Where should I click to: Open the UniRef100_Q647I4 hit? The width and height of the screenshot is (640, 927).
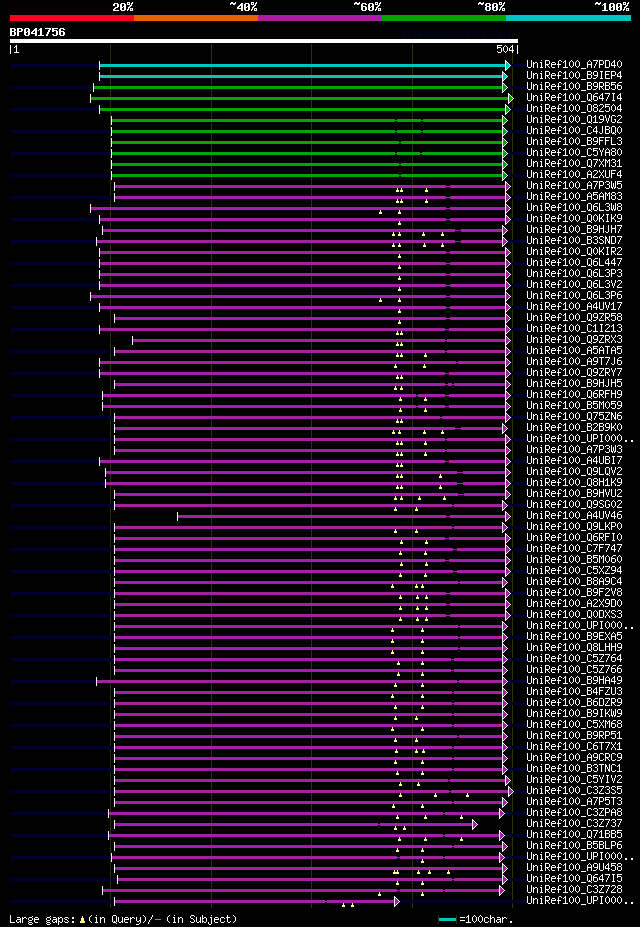(574, 98)
